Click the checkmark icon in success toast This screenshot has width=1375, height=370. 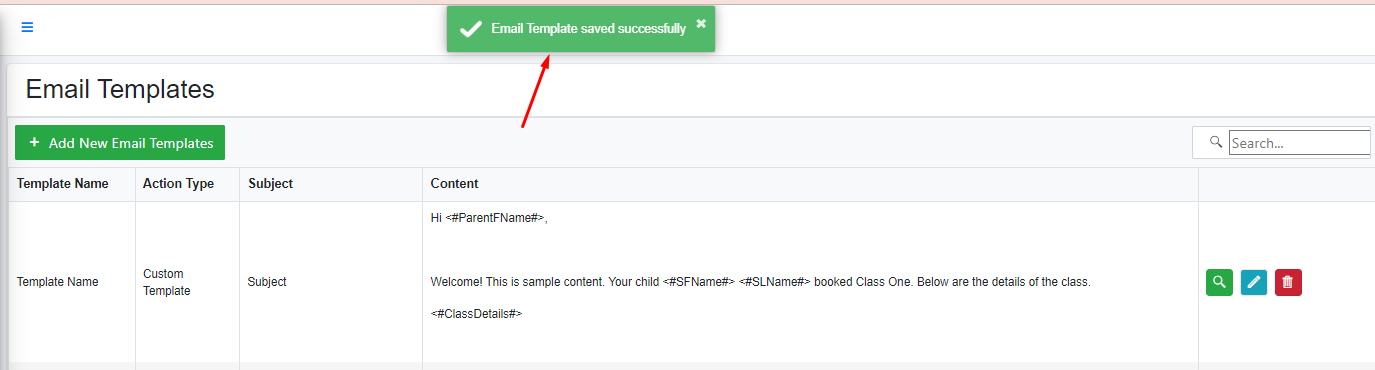471,29
